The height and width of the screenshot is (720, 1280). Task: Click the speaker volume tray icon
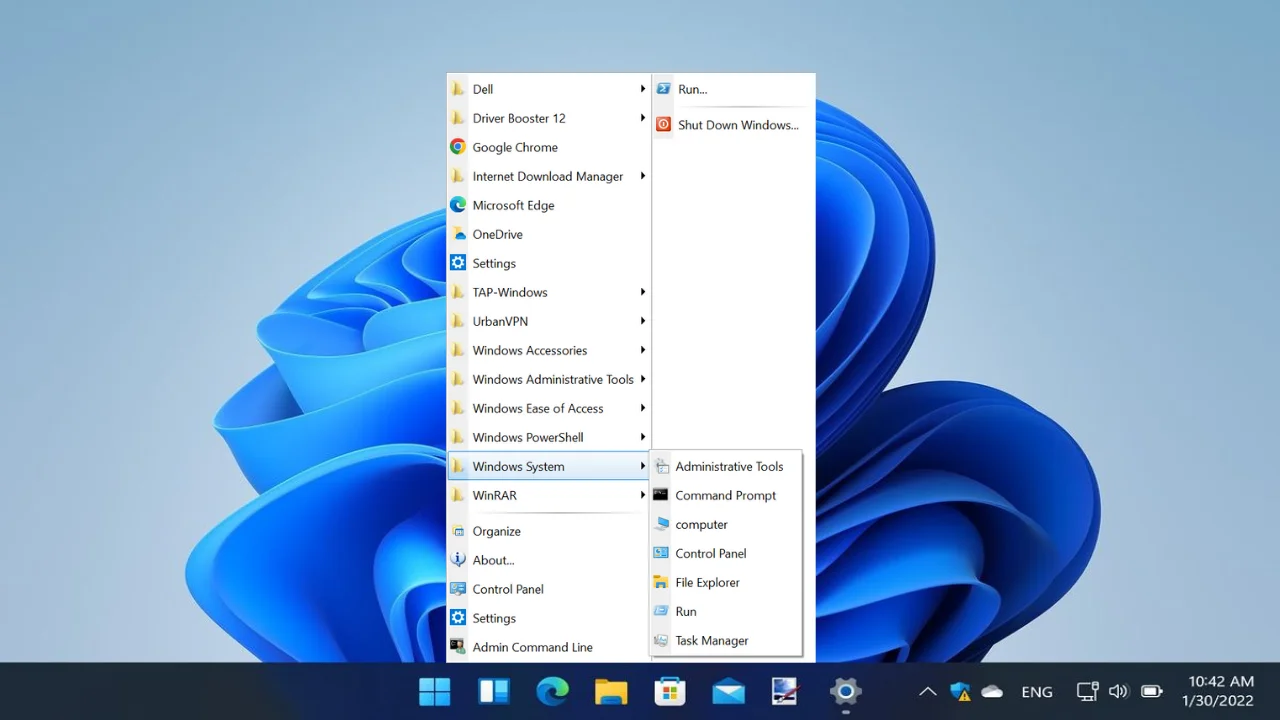[1118, 691]
